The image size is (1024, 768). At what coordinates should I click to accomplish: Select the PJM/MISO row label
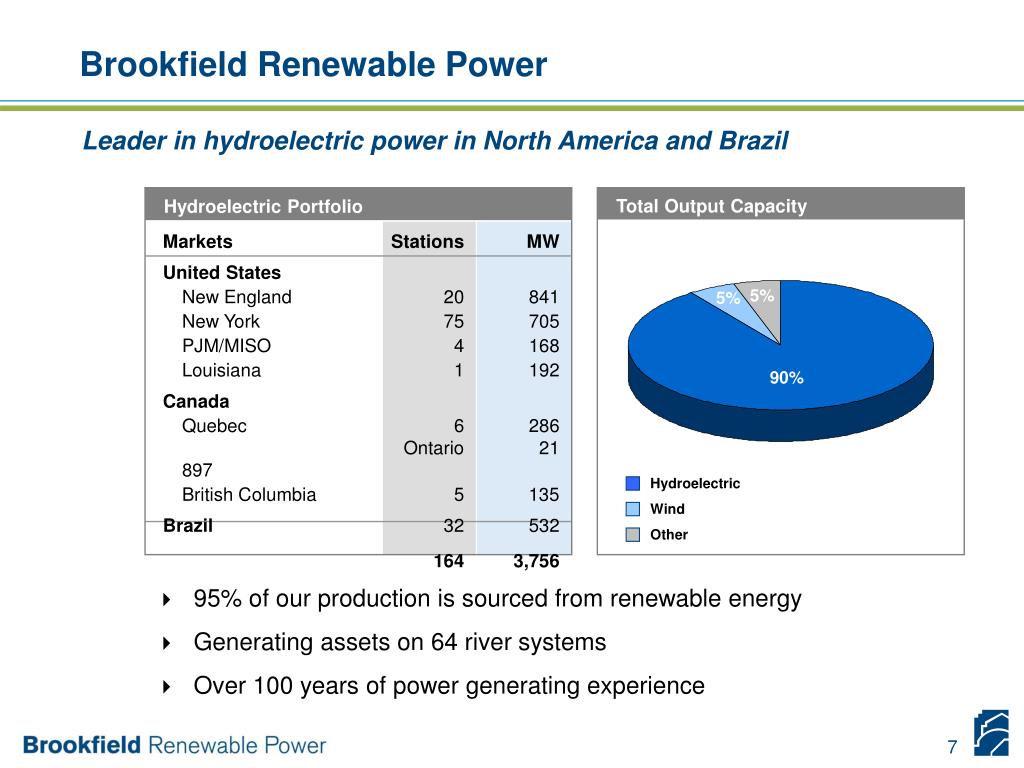click(x=226, y=345)
